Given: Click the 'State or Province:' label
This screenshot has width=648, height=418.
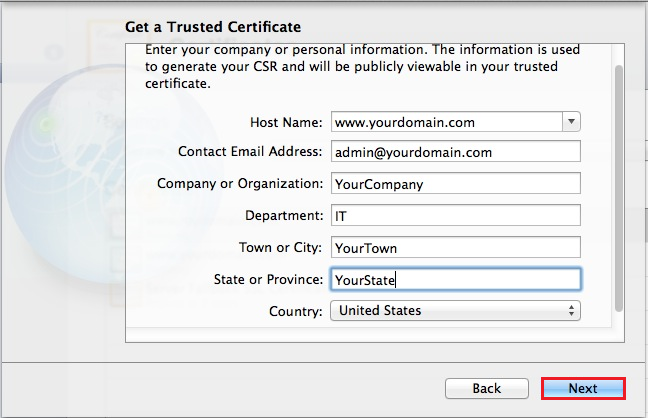Looking at the screenshot, I should tap(268, 280).
